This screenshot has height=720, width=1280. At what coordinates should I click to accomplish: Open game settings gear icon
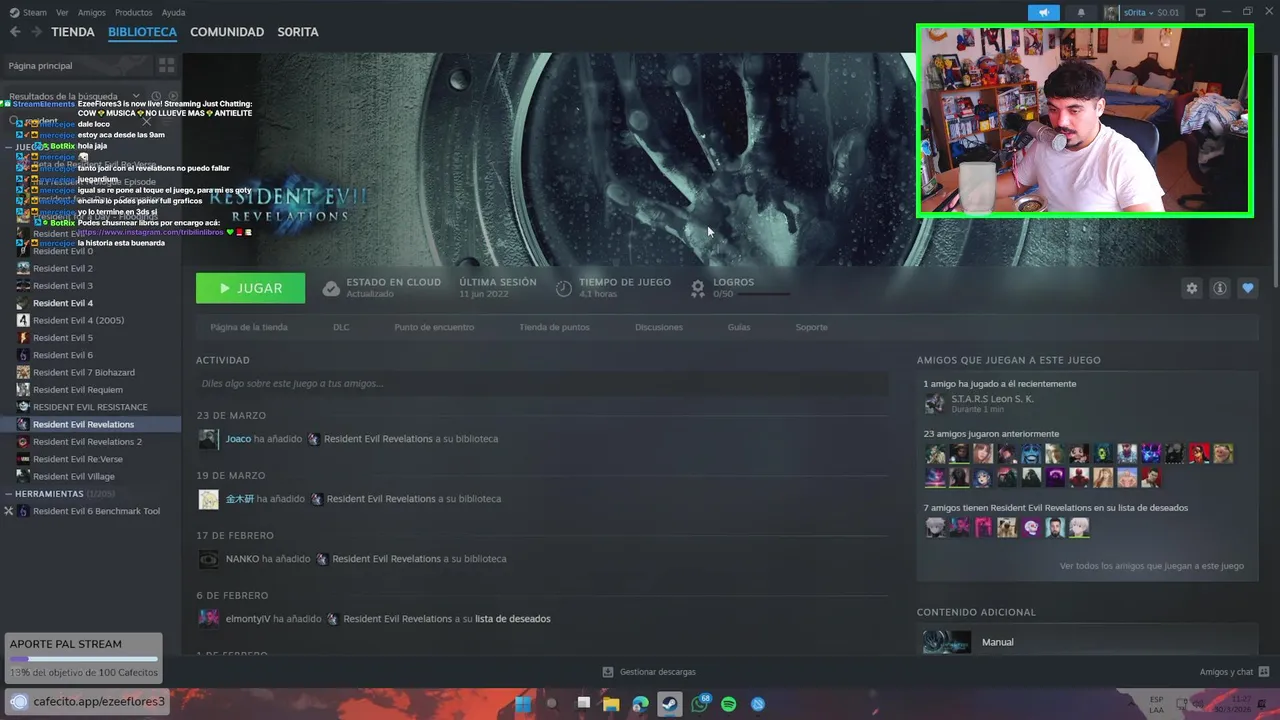click(1191, 288)
